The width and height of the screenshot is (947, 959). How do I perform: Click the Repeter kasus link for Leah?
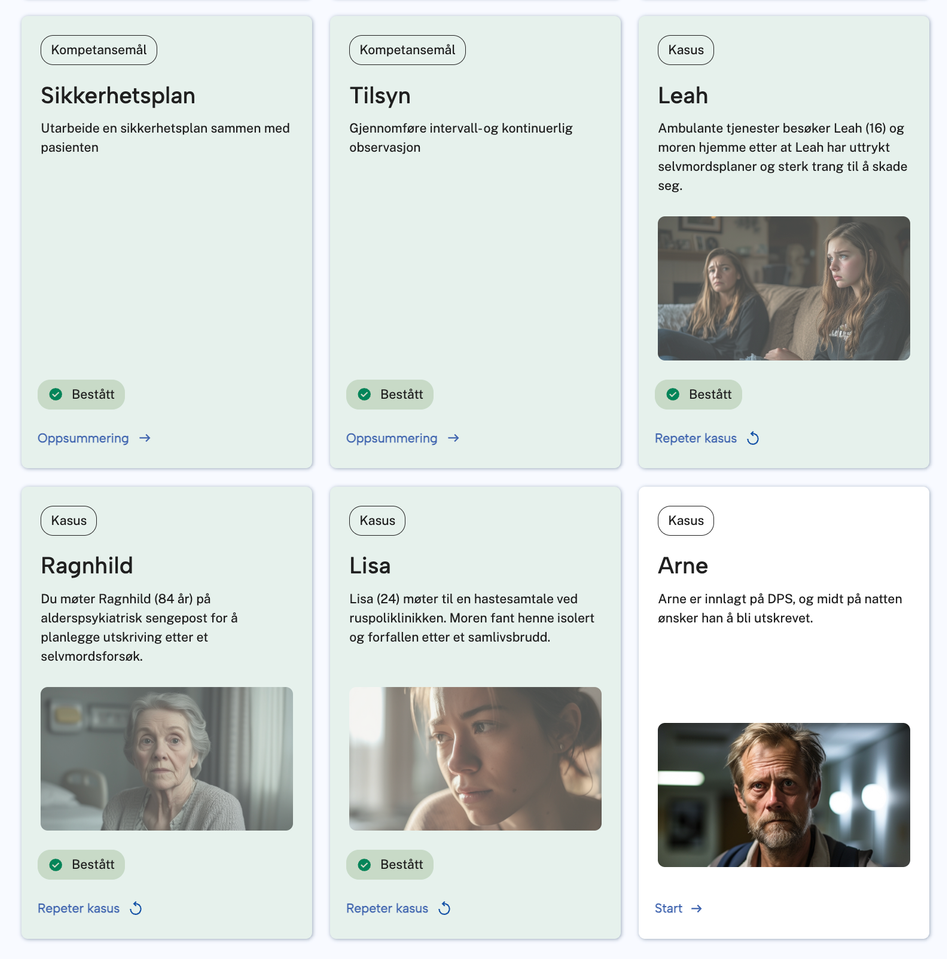pyautogui.click(x=696, y=438)
